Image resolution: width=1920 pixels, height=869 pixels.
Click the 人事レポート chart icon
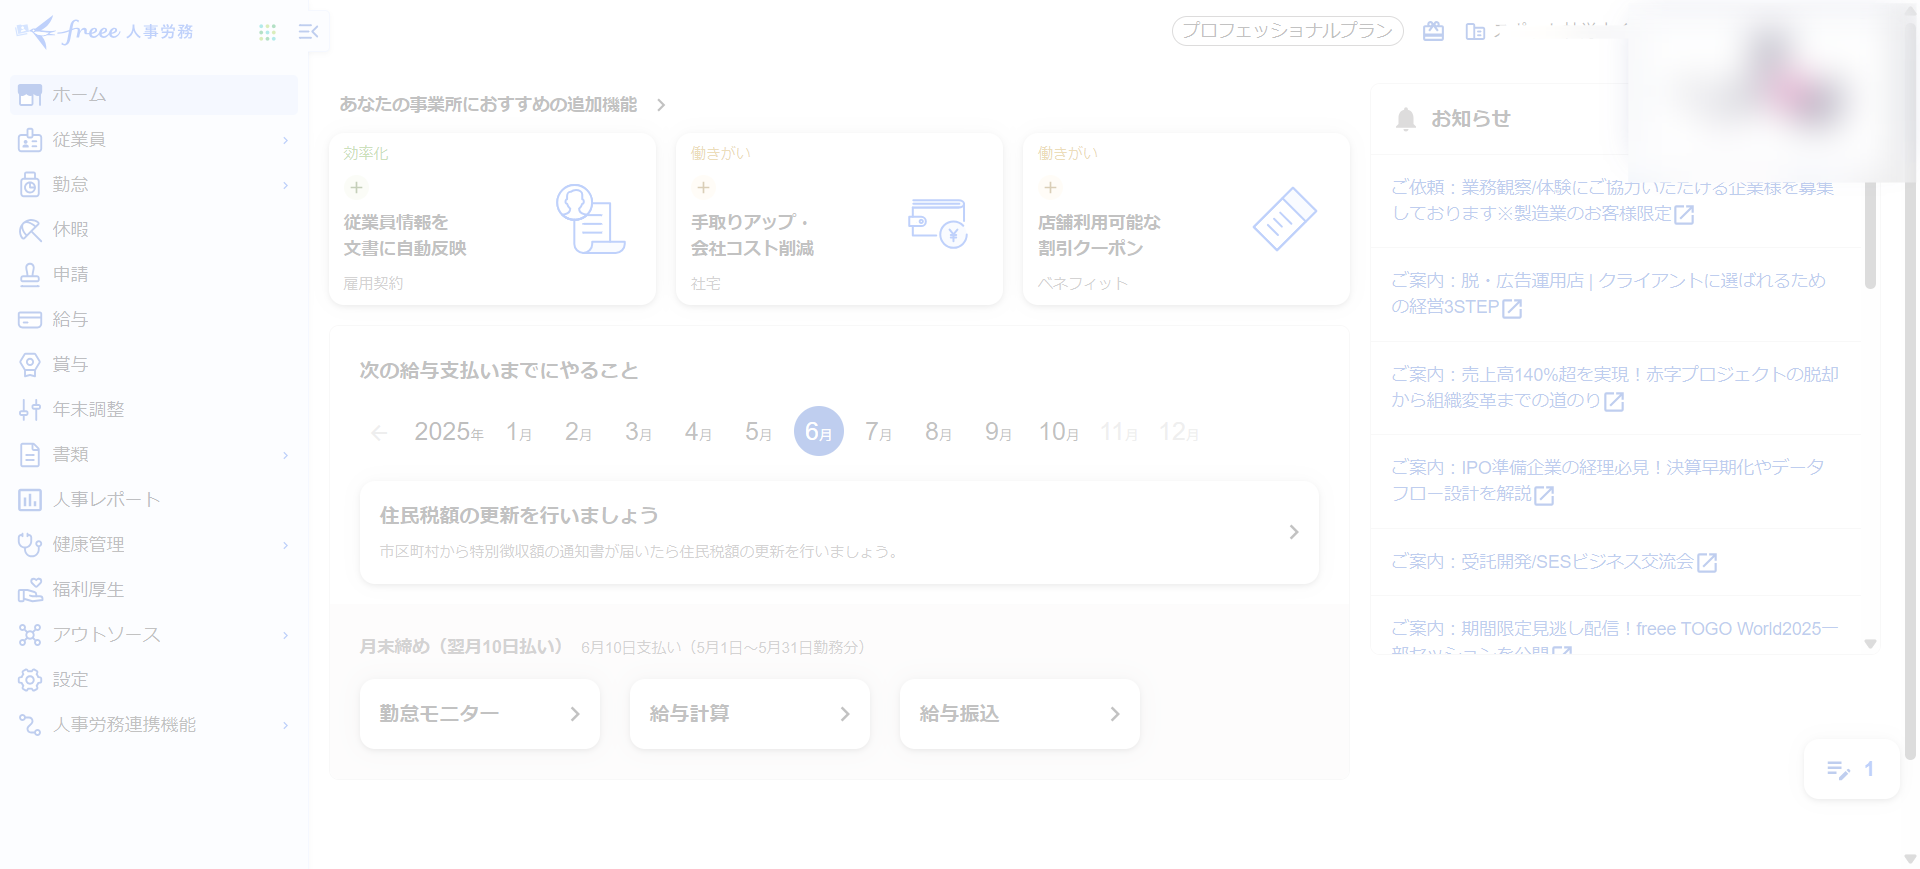[x=30, y=500]
